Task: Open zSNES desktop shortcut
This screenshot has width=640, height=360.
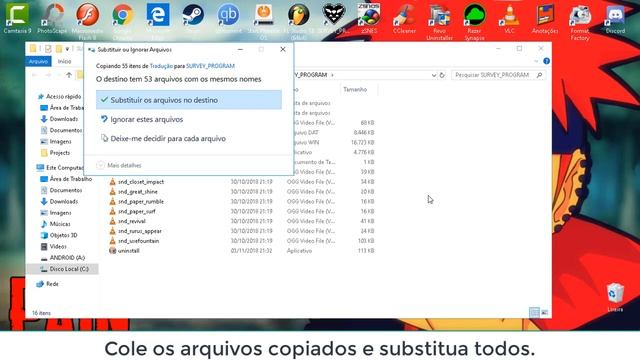Action: click(x=369, y=18)
